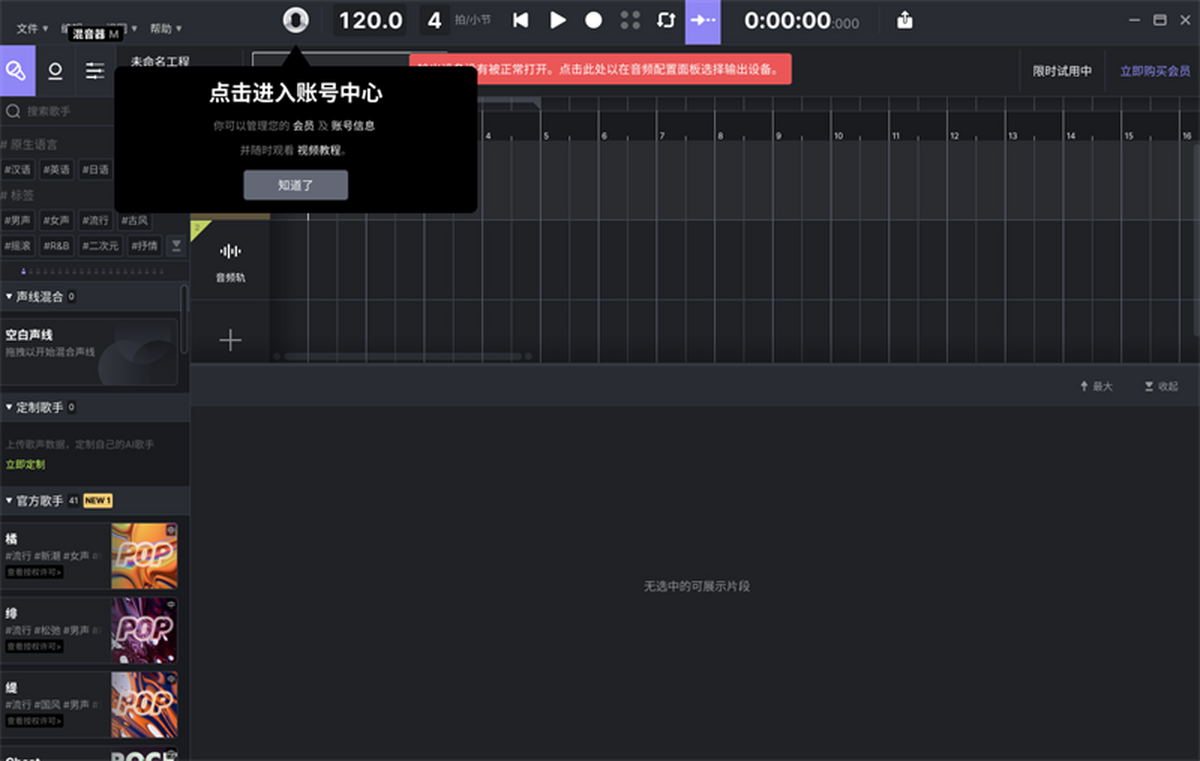The image size is (1200, 761).
Task: Open the second sidebar tab icon
Action: [x=56, y=71]
